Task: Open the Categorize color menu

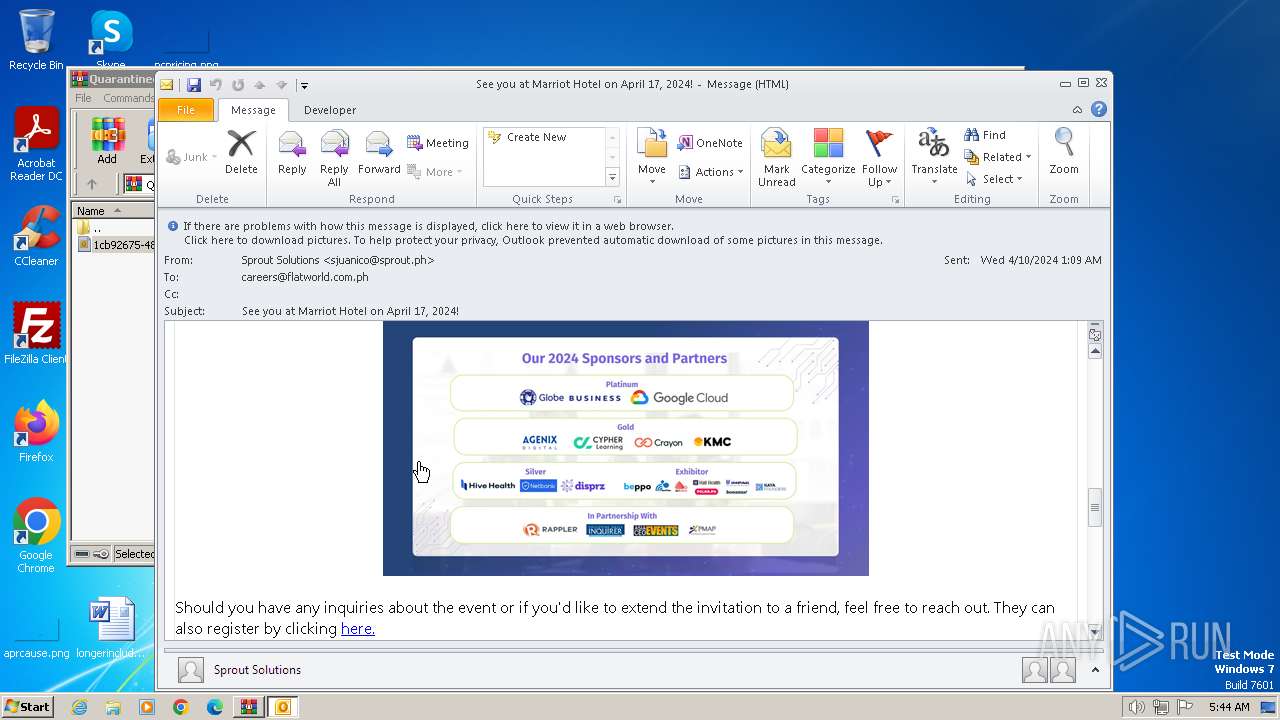Action: point(828,158)
